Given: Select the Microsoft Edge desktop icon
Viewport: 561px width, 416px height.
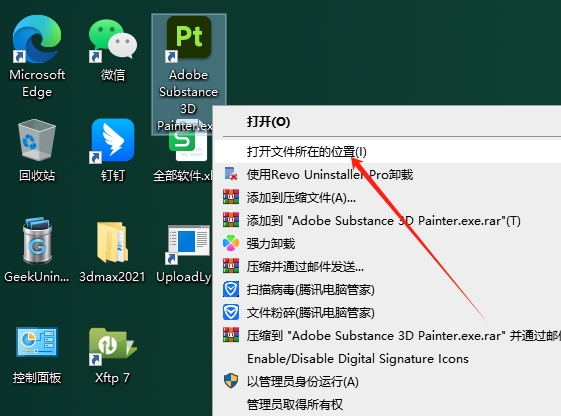Looking at the screenshot, I should [37, 39].
